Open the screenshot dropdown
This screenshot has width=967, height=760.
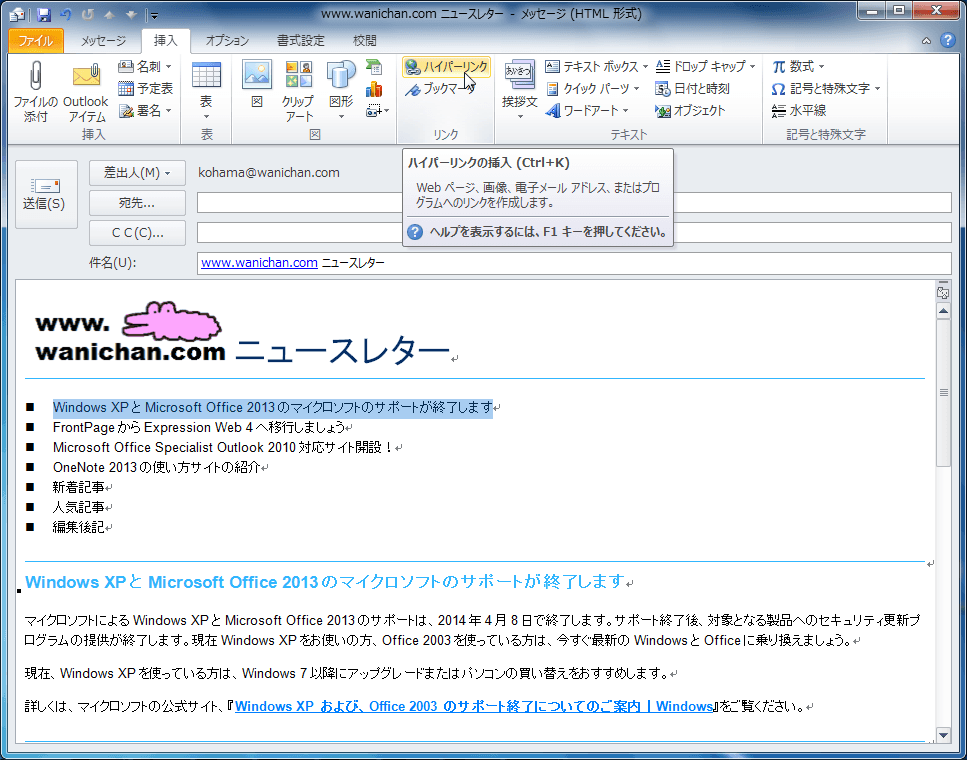(377, 111)
